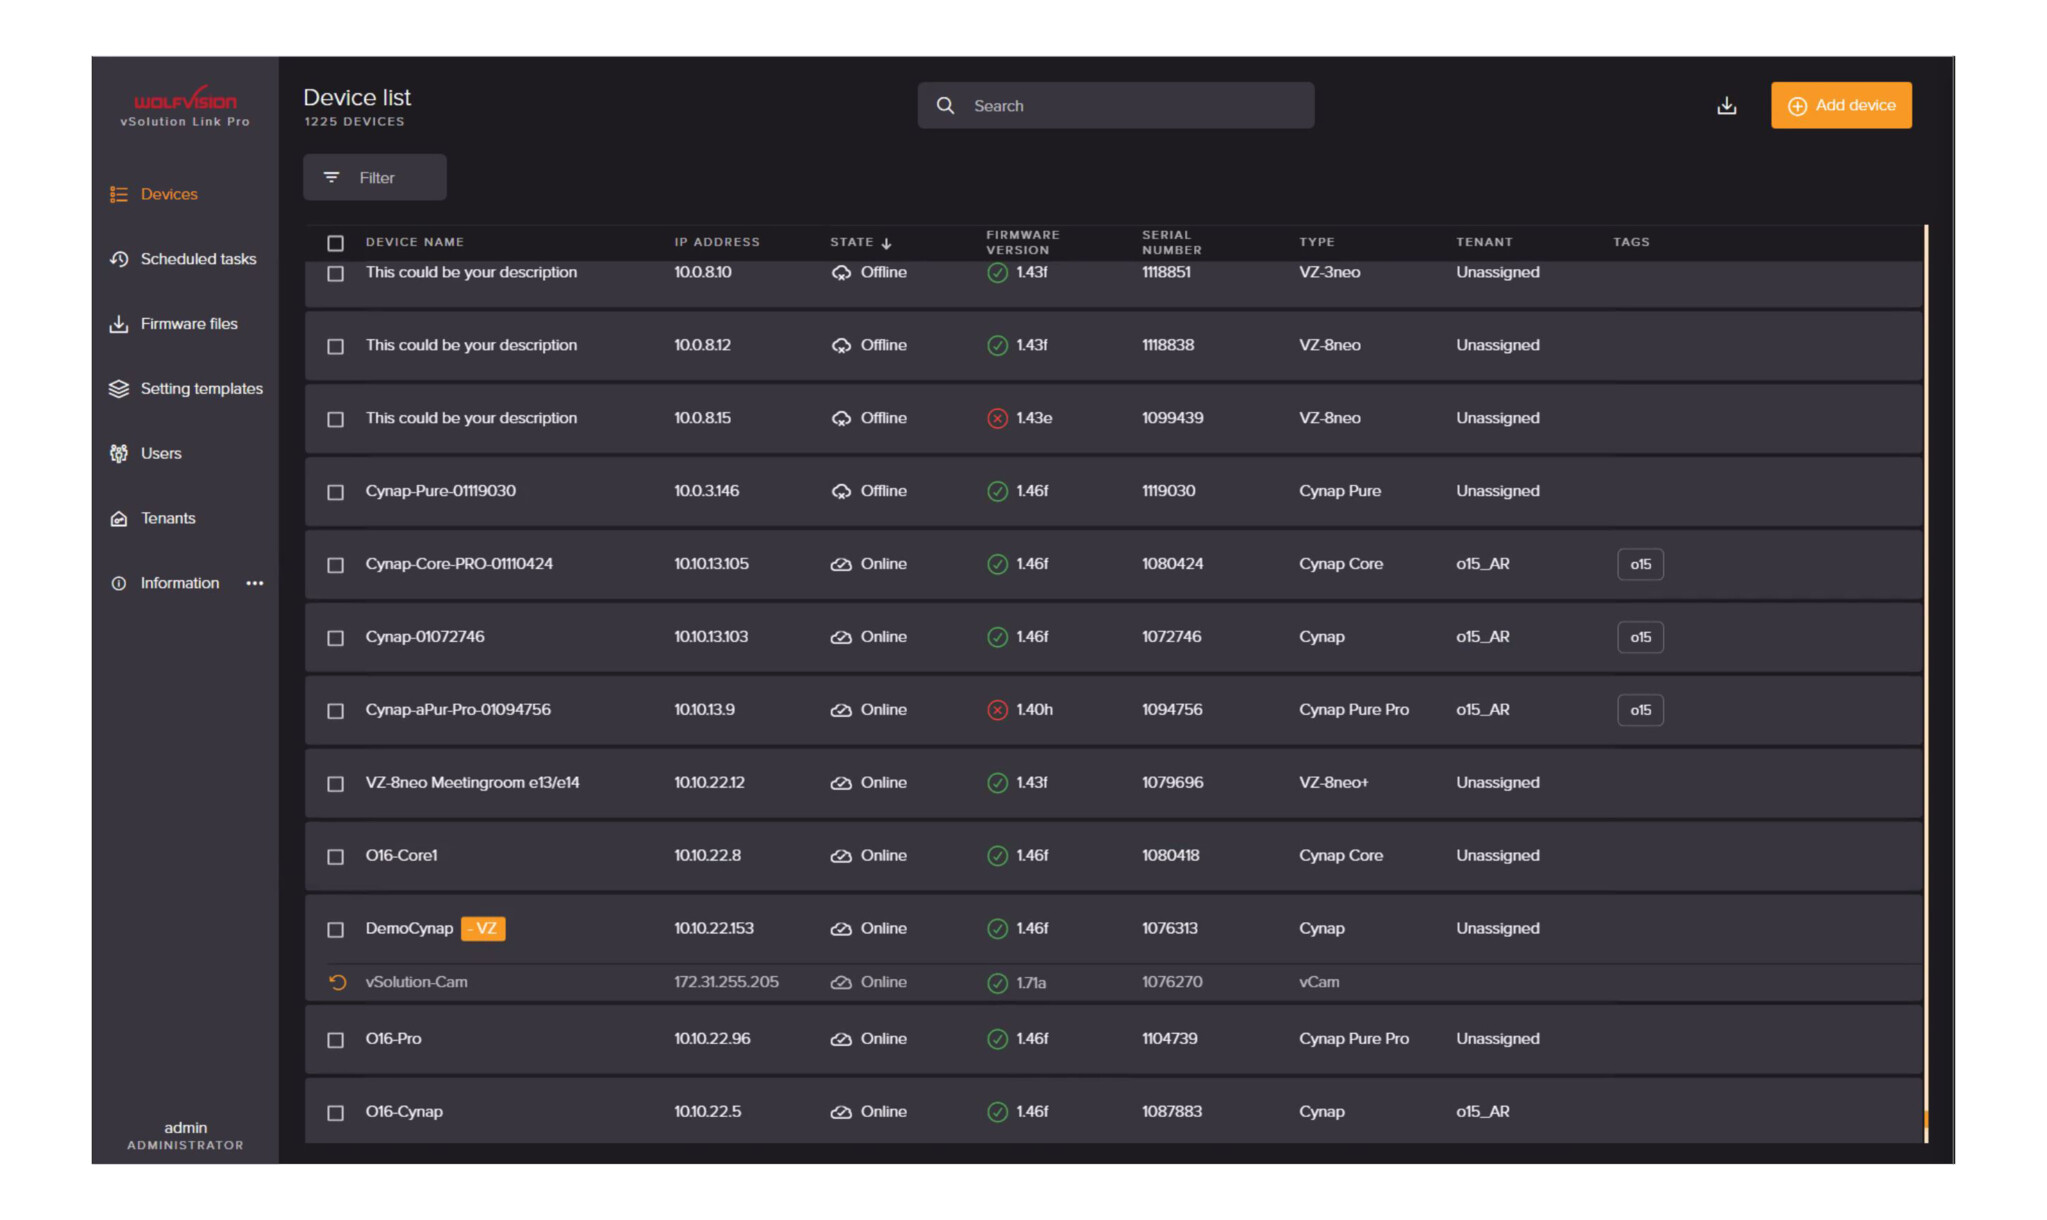Click the Firmware files download icon
The width and height of the screenshot is (2047, 1220).
[x=119, y=324]
